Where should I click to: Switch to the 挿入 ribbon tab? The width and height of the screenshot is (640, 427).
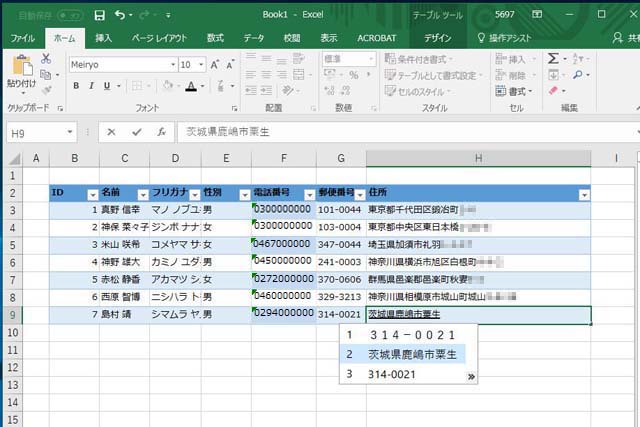pos(103,38)
